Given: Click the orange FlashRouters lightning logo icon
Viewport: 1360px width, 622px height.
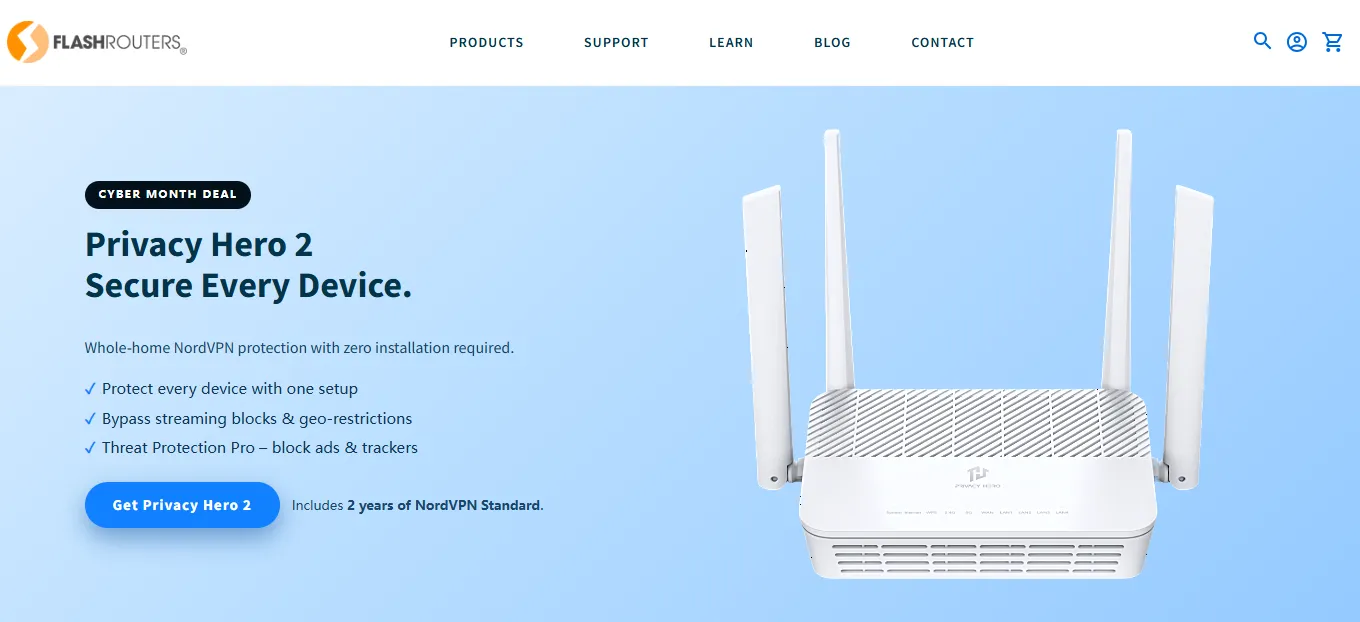Looking at the screenshot, I should point(27,42).
